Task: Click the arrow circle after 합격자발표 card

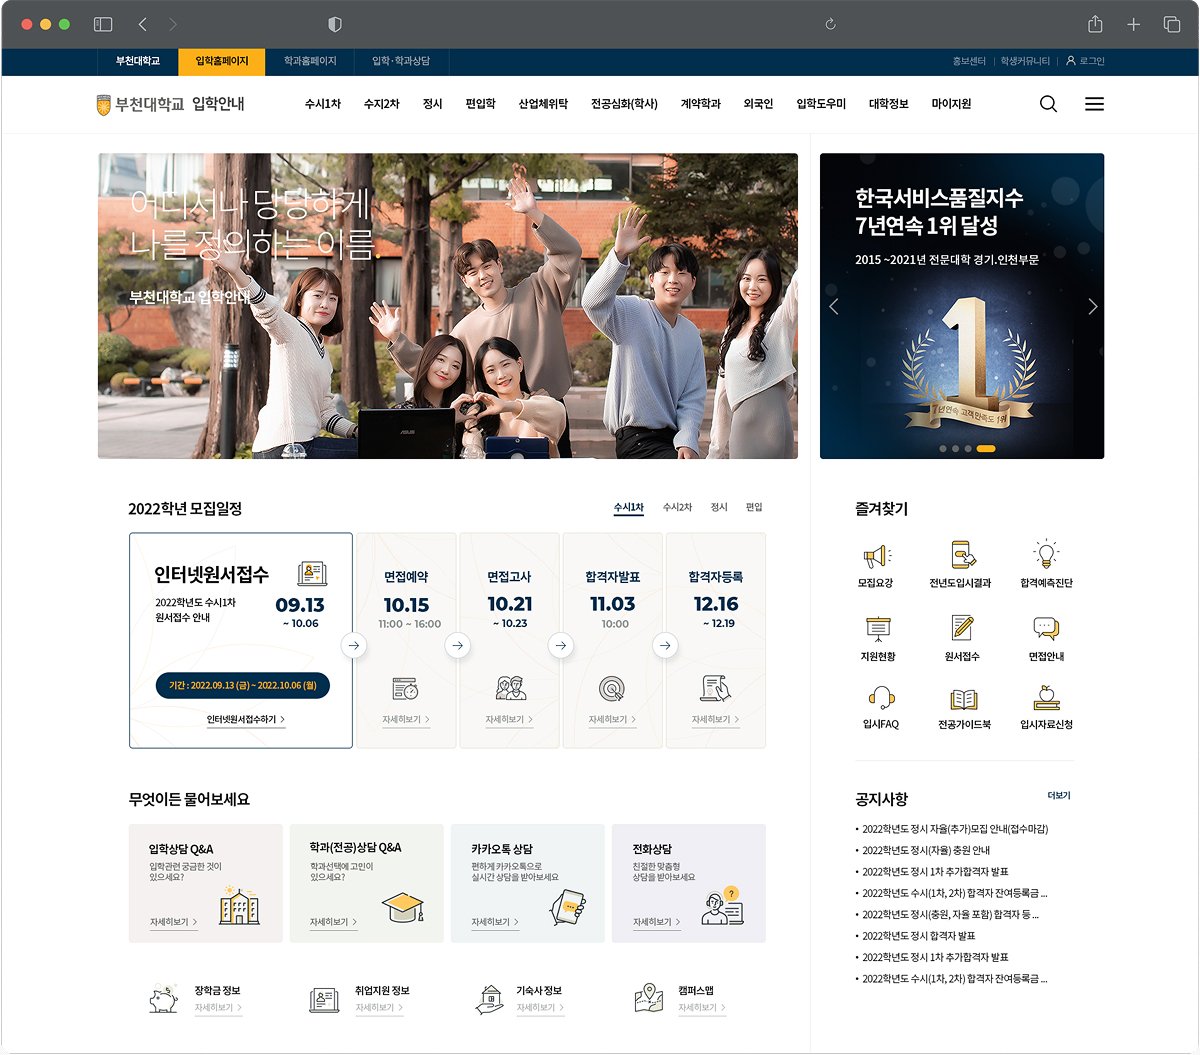Action: click(x=665, y=646)
